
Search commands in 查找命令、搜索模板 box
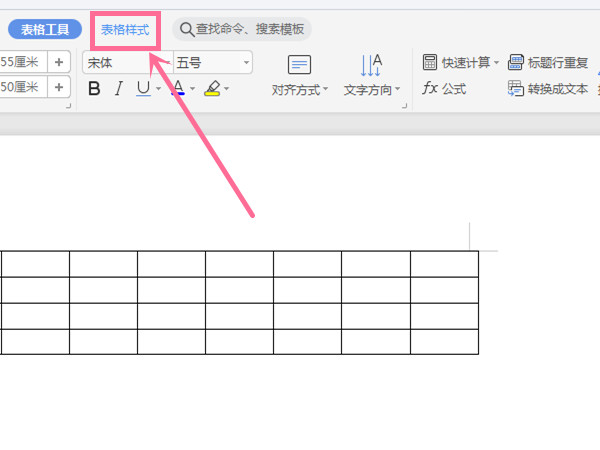(x=242, y=29)
